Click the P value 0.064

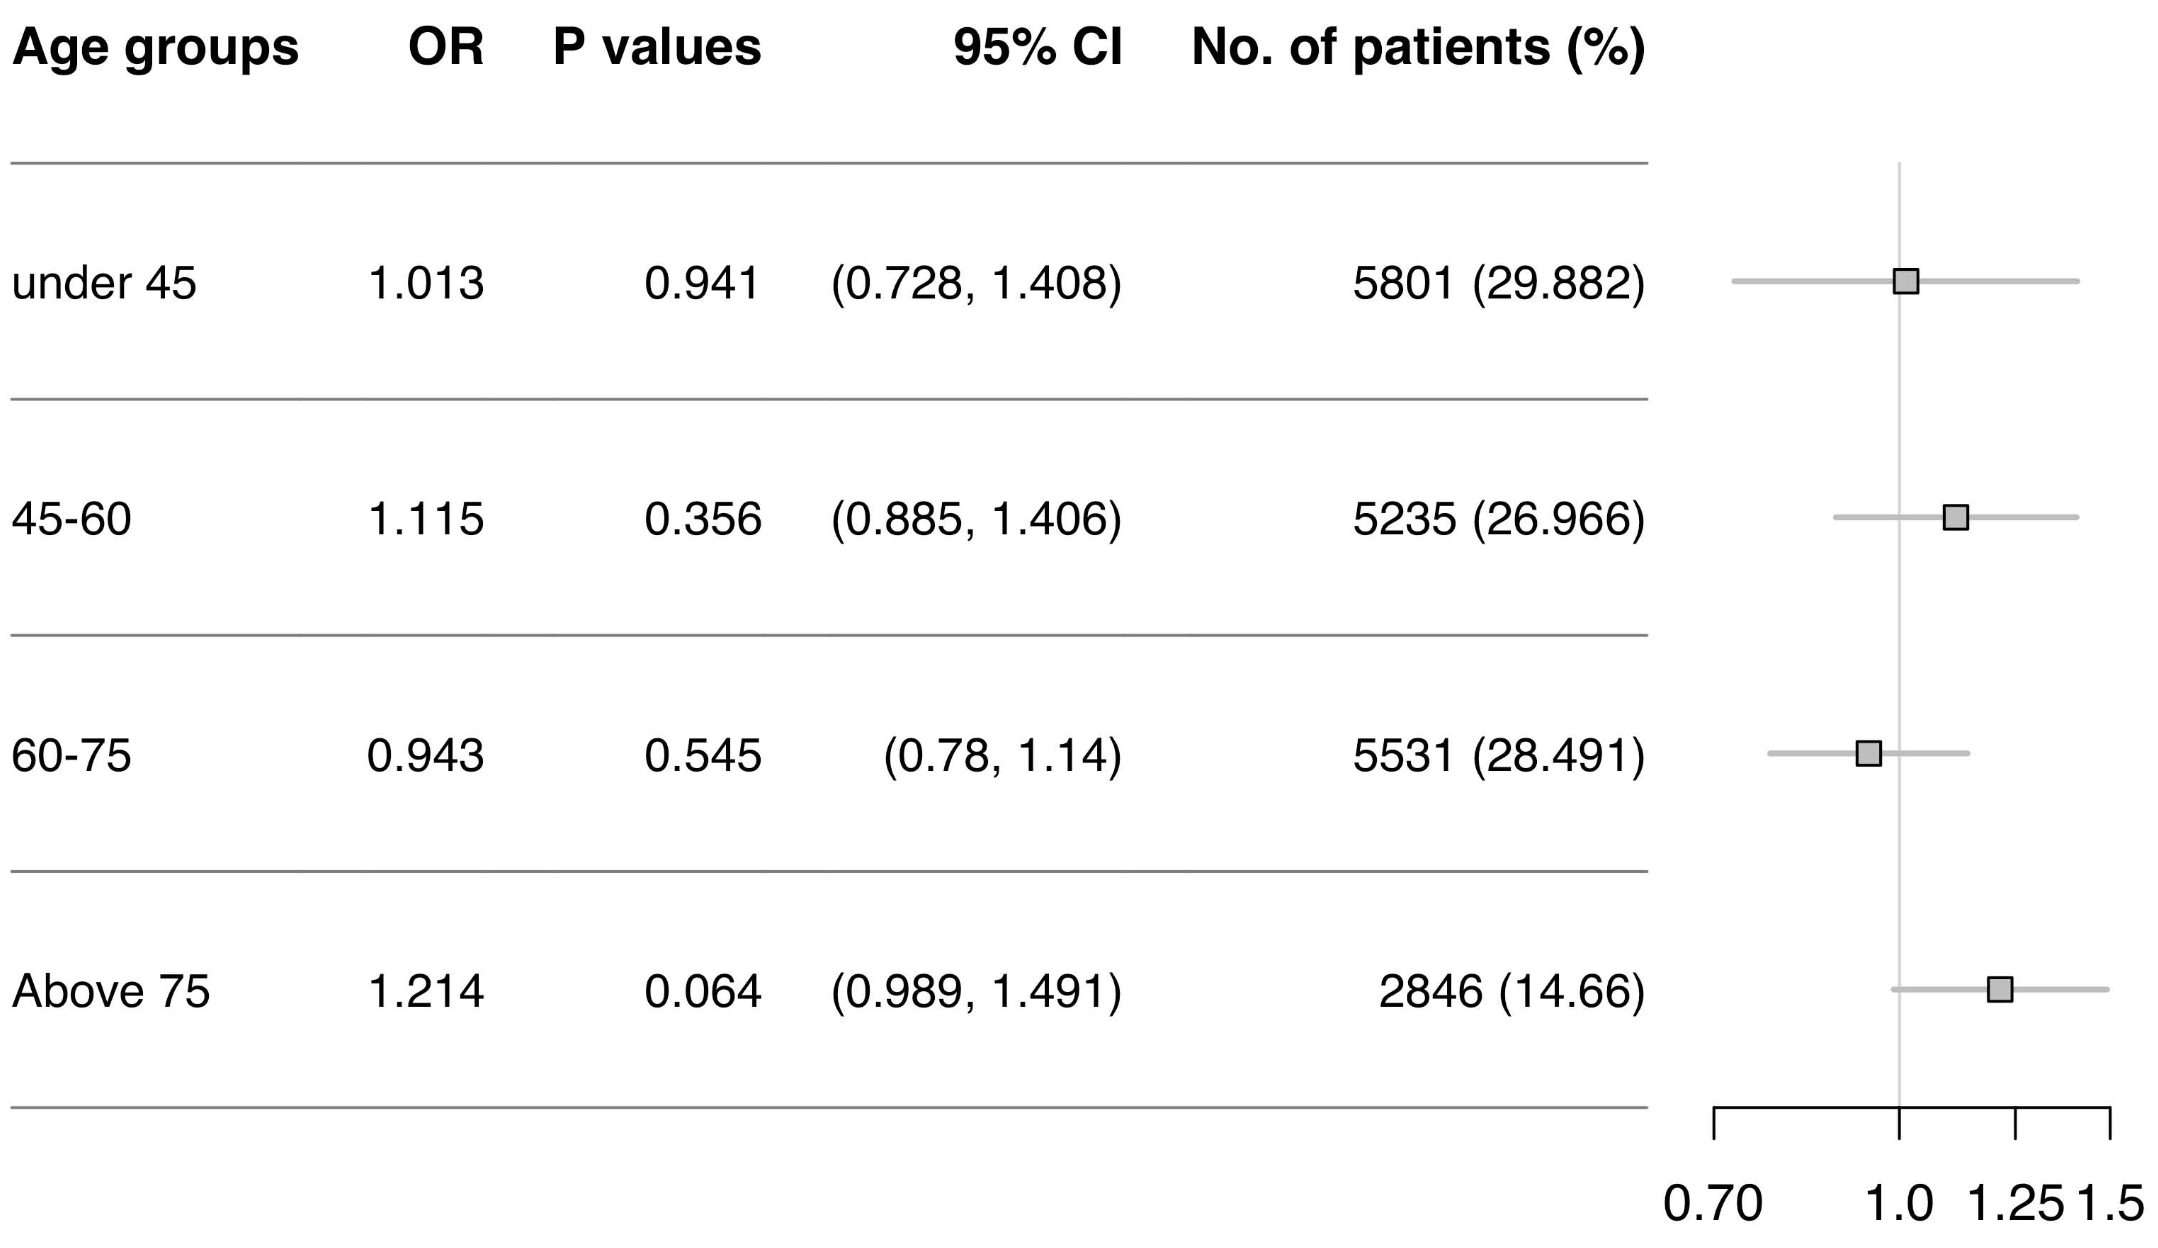(702, 991)
